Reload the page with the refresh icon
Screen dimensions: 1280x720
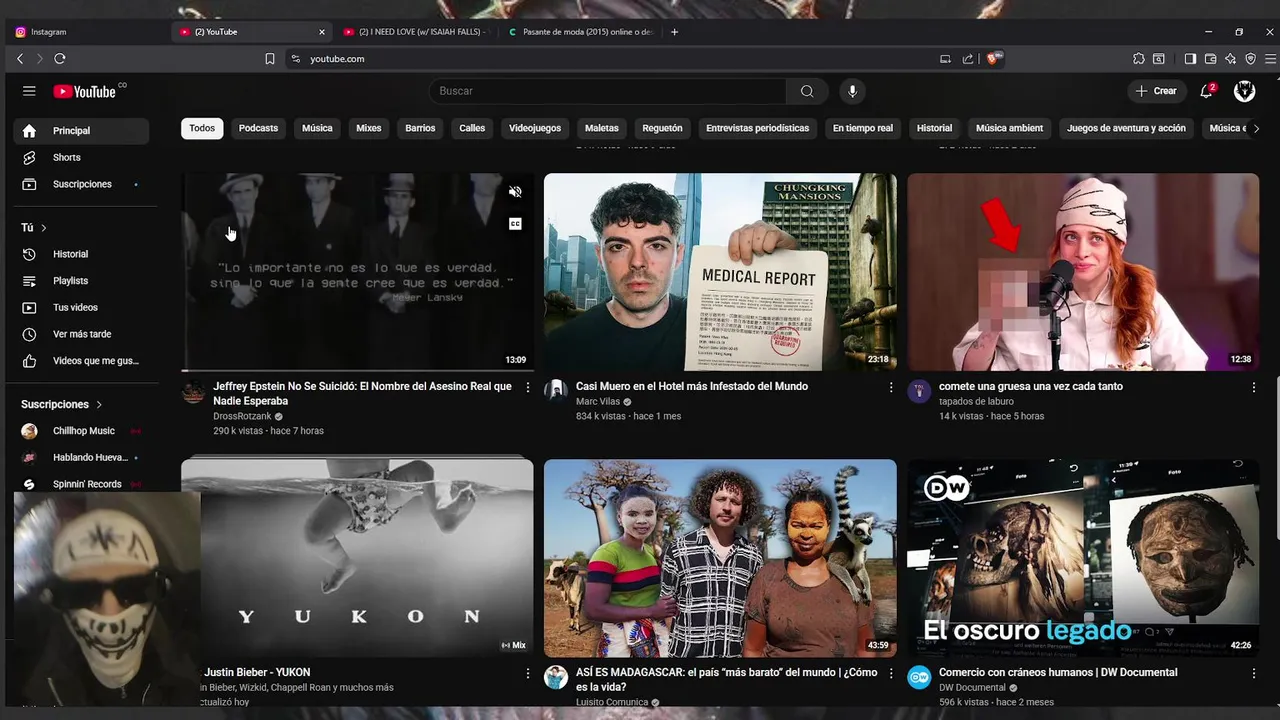click(x=60, y=59)
